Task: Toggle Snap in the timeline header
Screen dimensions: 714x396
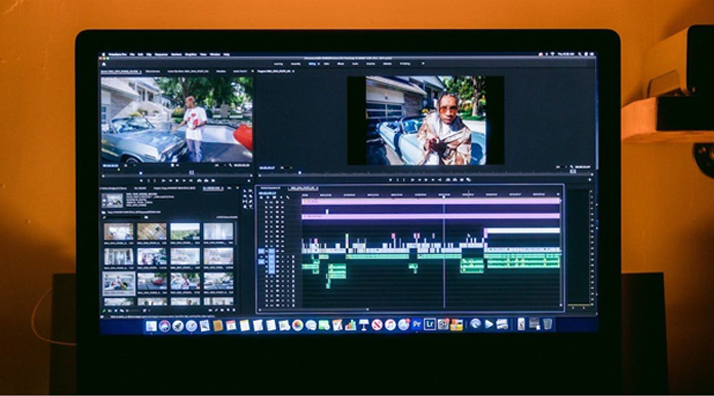Action: (268, 198)
